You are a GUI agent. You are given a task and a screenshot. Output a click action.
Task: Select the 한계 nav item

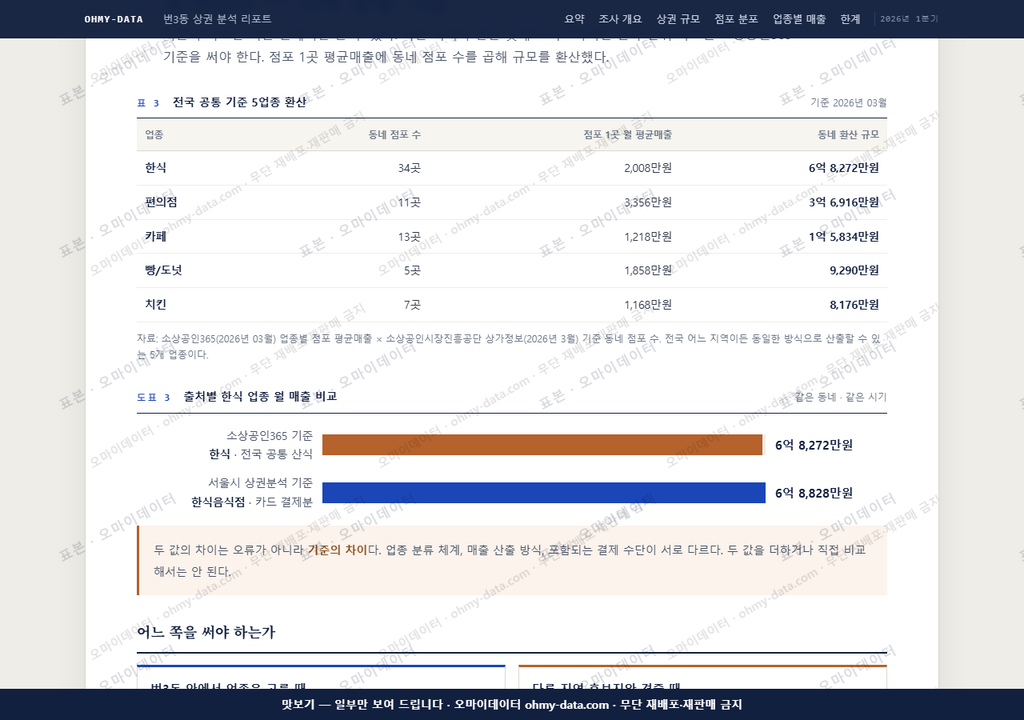click(850, 19)
